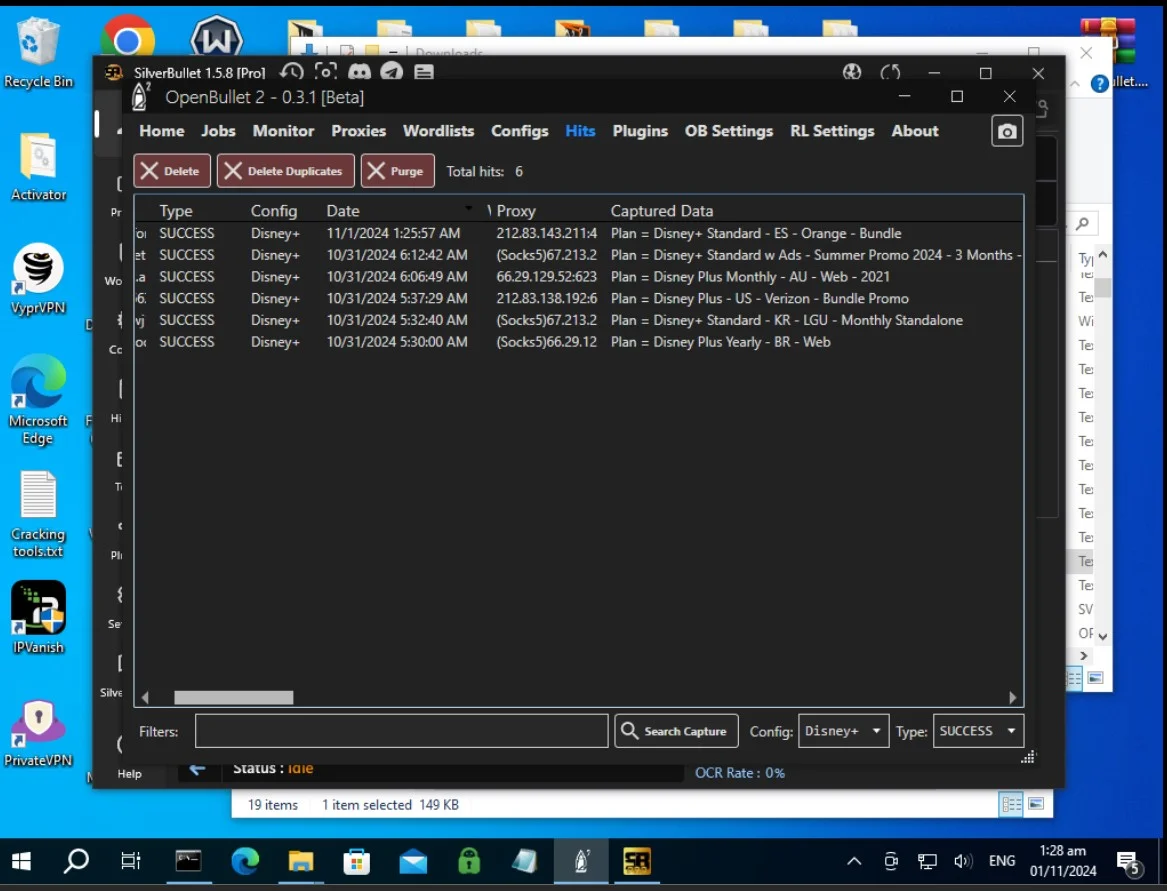Image resolution: width=1167 pixels, height=891 pixels.
Task: Click the Type column header
Action: 176,211
